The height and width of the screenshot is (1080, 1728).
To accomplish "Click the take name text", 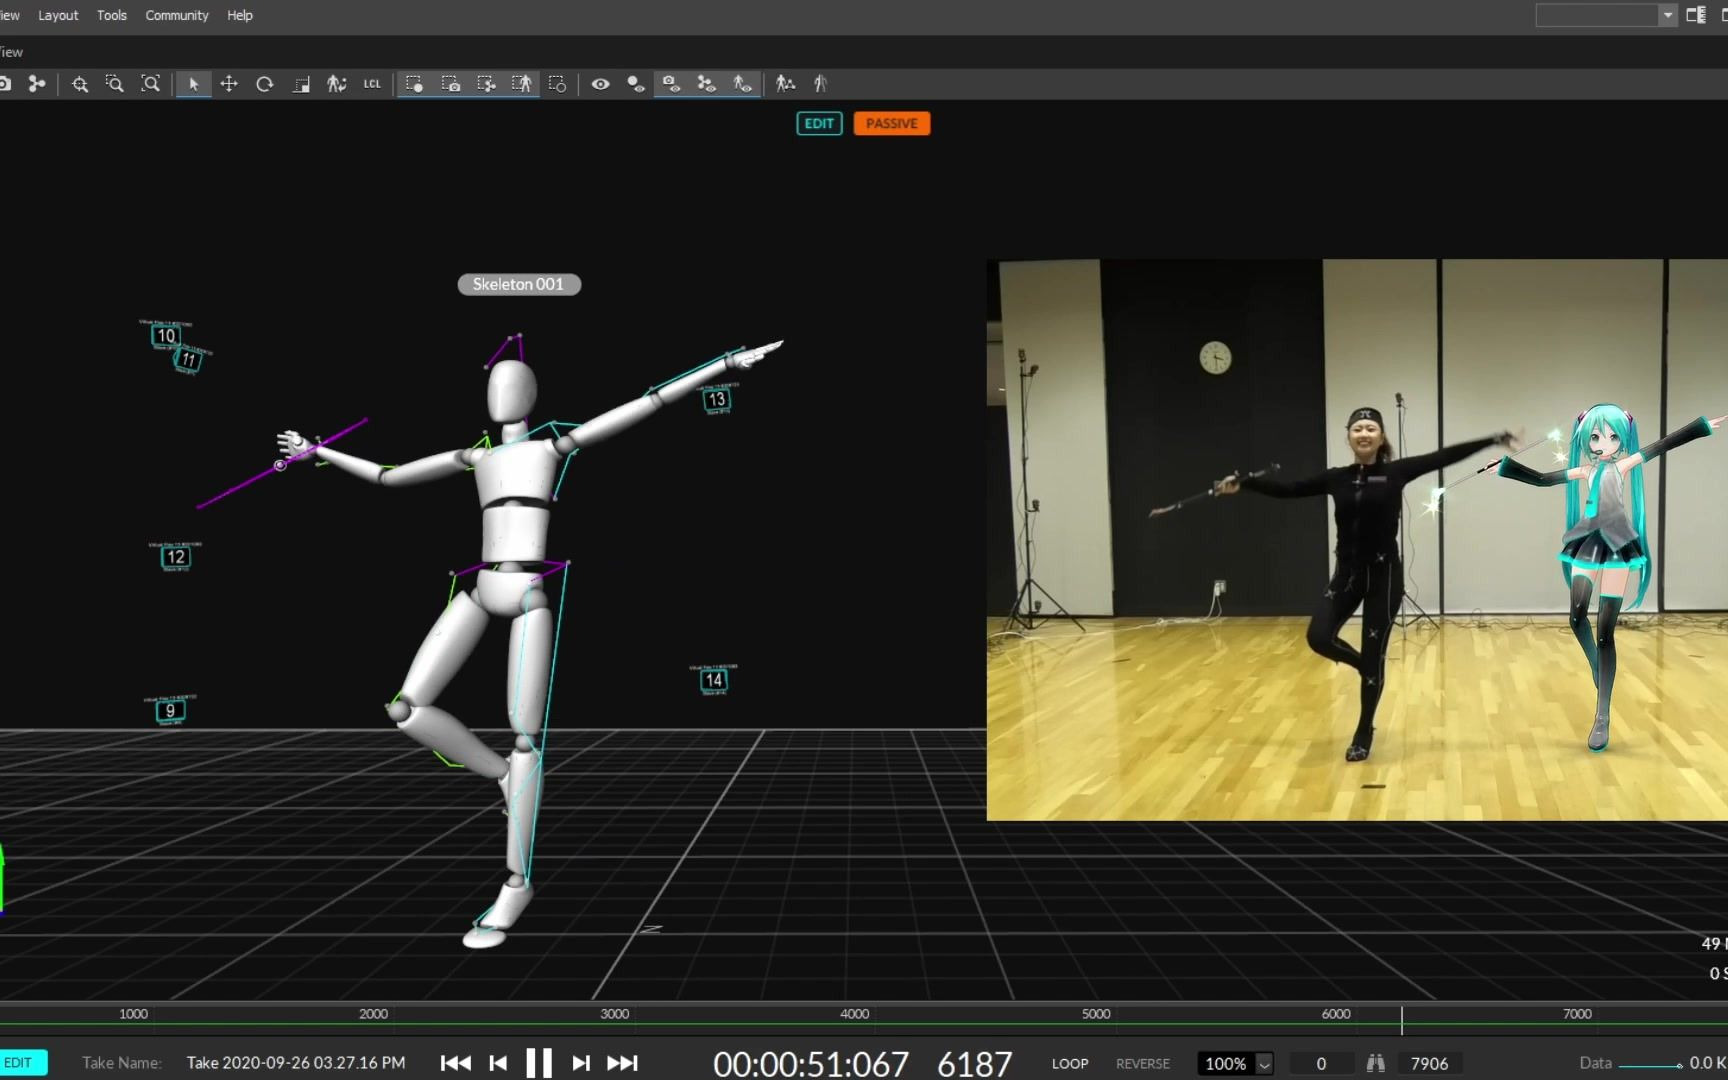I will (296, 1062).
